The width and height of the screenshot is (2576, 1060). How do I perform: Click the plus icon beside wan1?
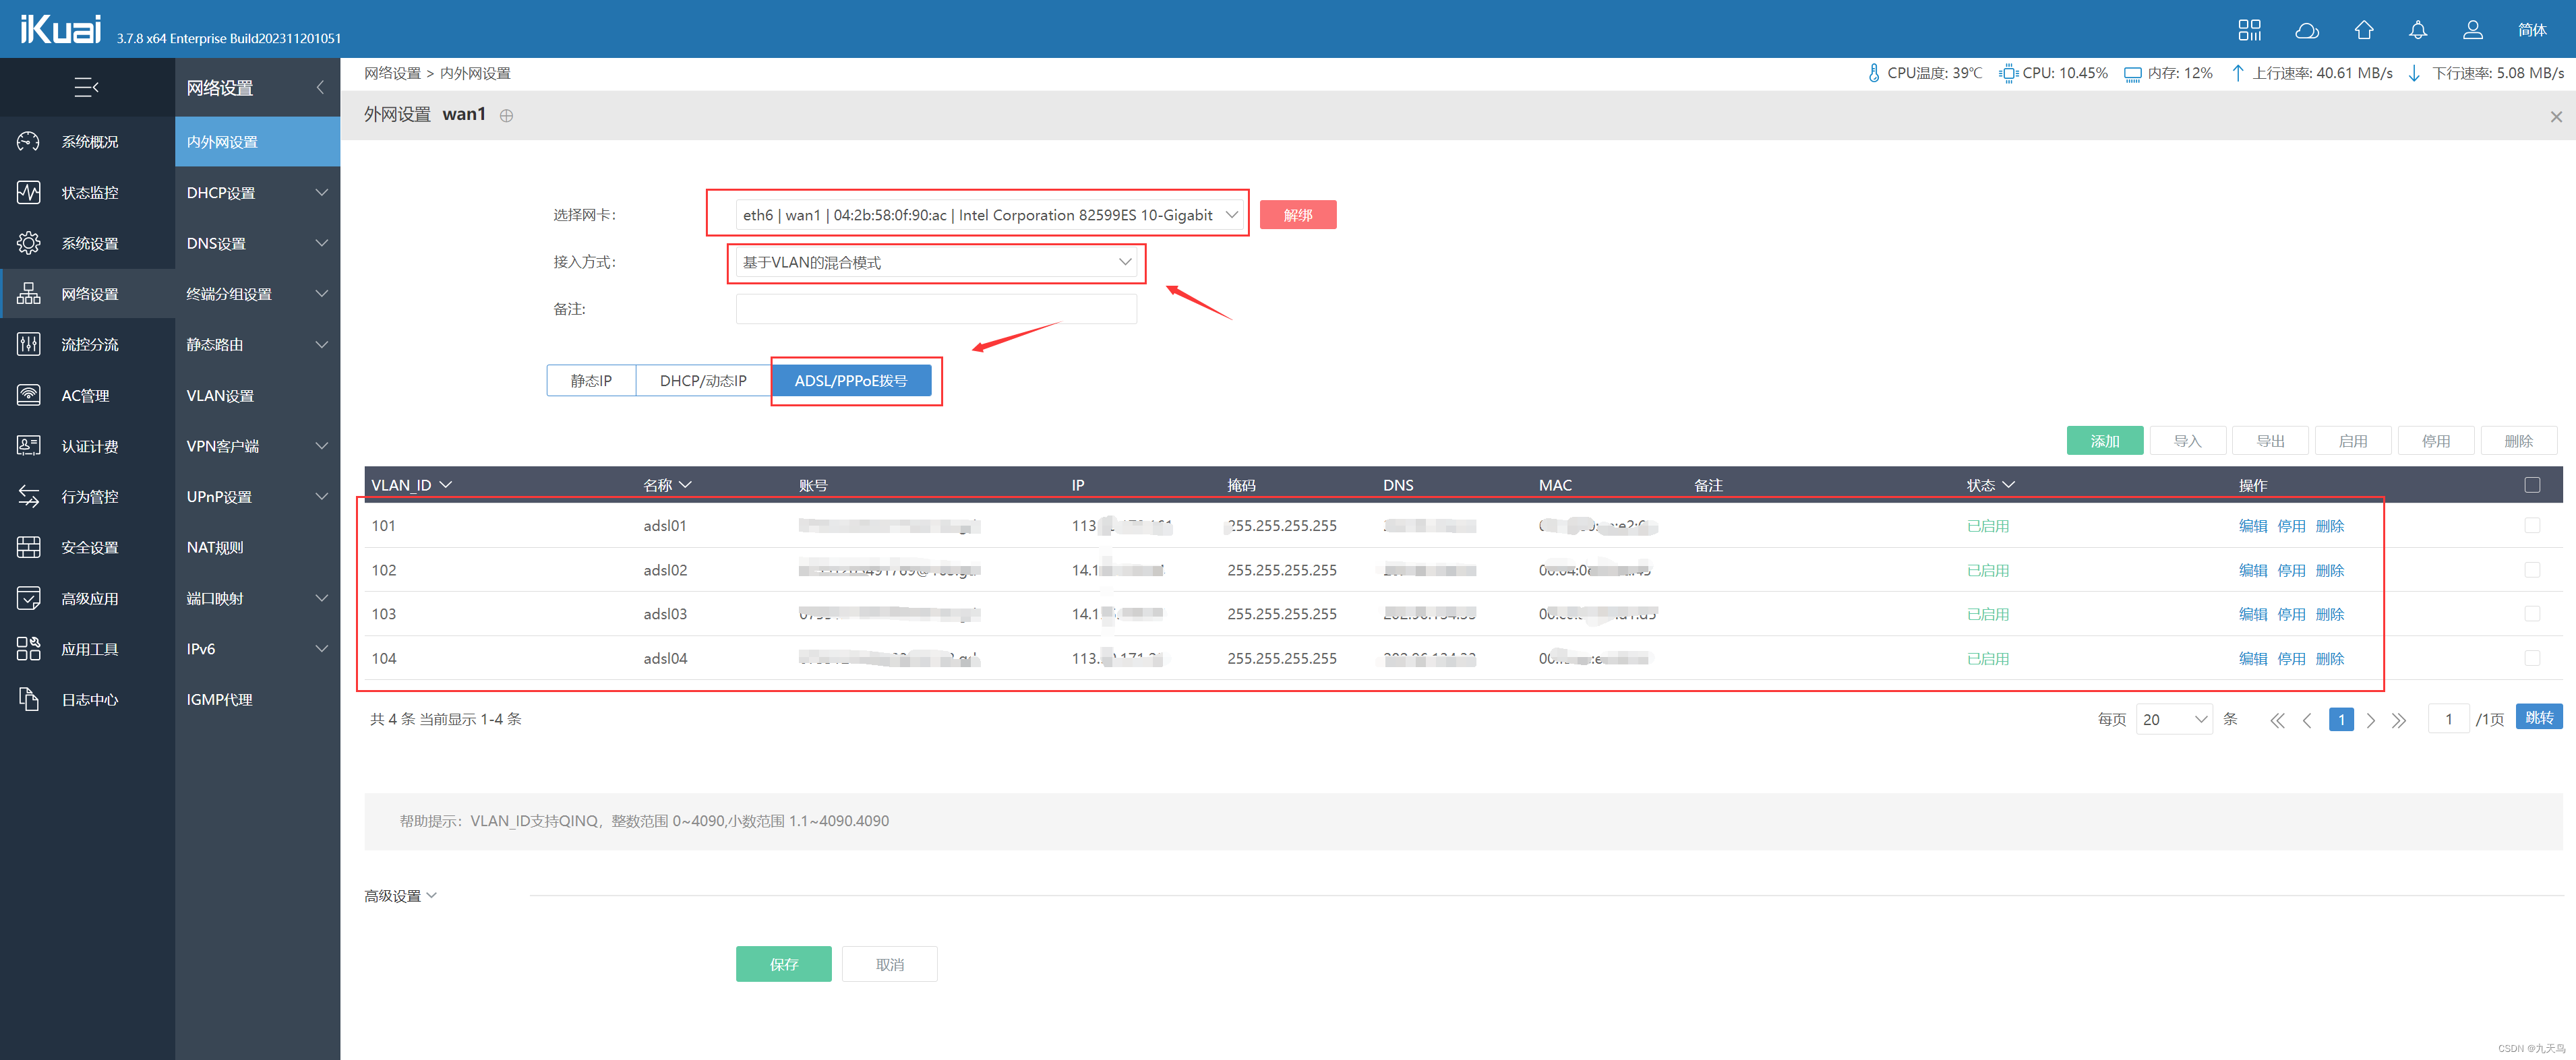click(x=507, y=116)
